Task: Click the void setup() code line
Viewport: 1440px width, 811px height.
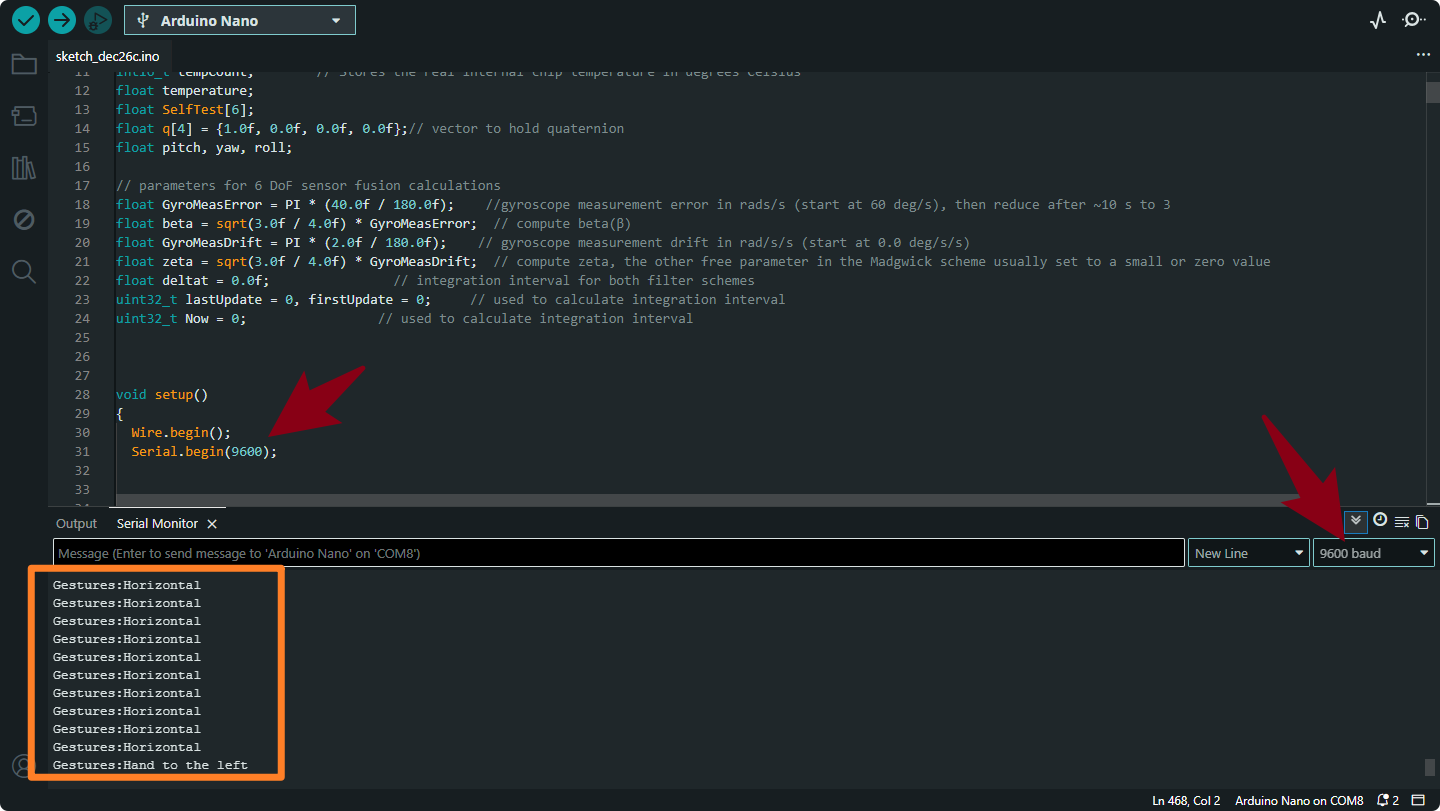Action: (162, 395)
